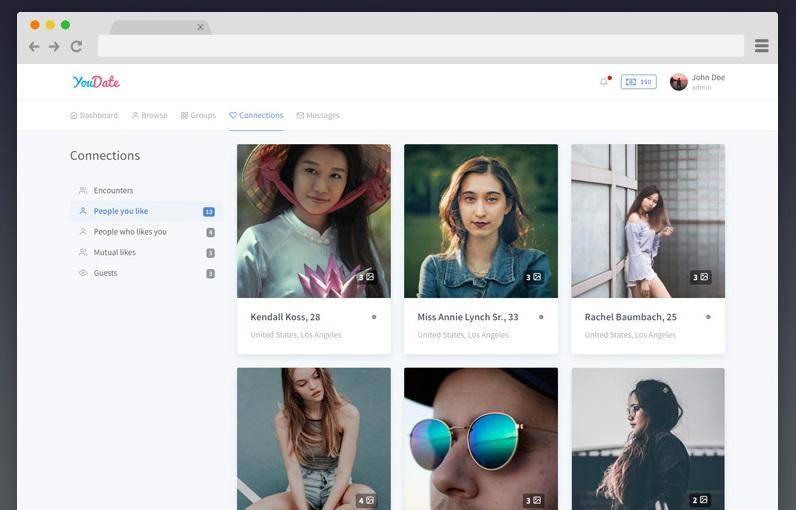The width and height of the screenshot is (796, 510).
Task: Click the browser forward arrow
Action: click(x=54, y=47)
